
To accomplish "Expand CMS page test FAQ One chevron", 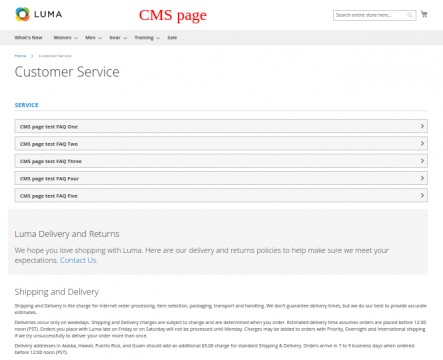I will click(422, 126).
